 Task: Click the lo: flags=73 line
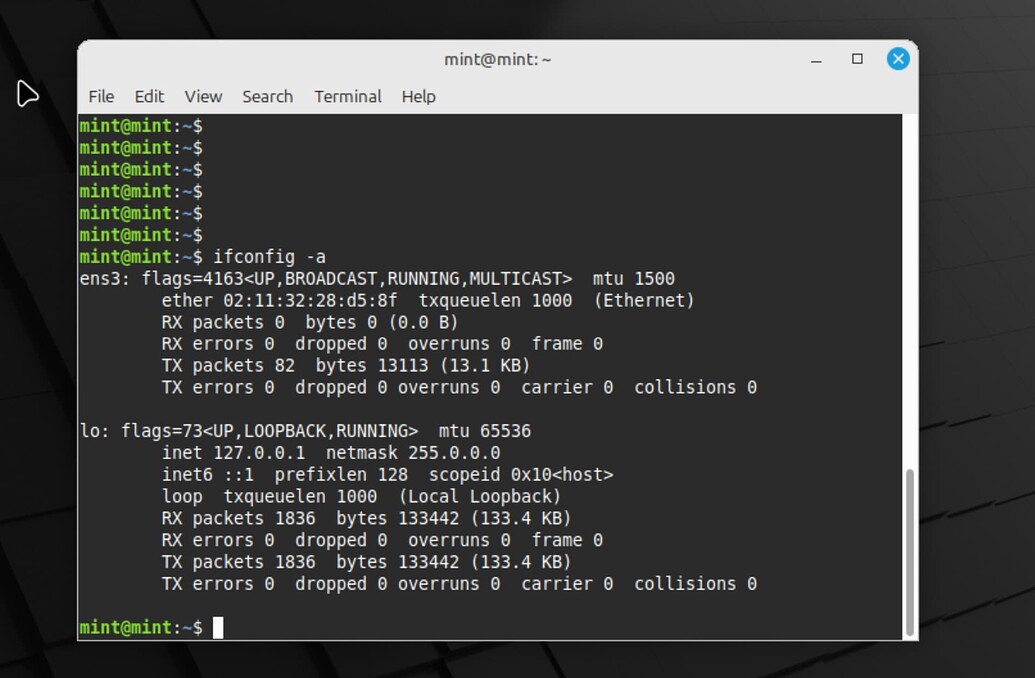click(305, 431)
